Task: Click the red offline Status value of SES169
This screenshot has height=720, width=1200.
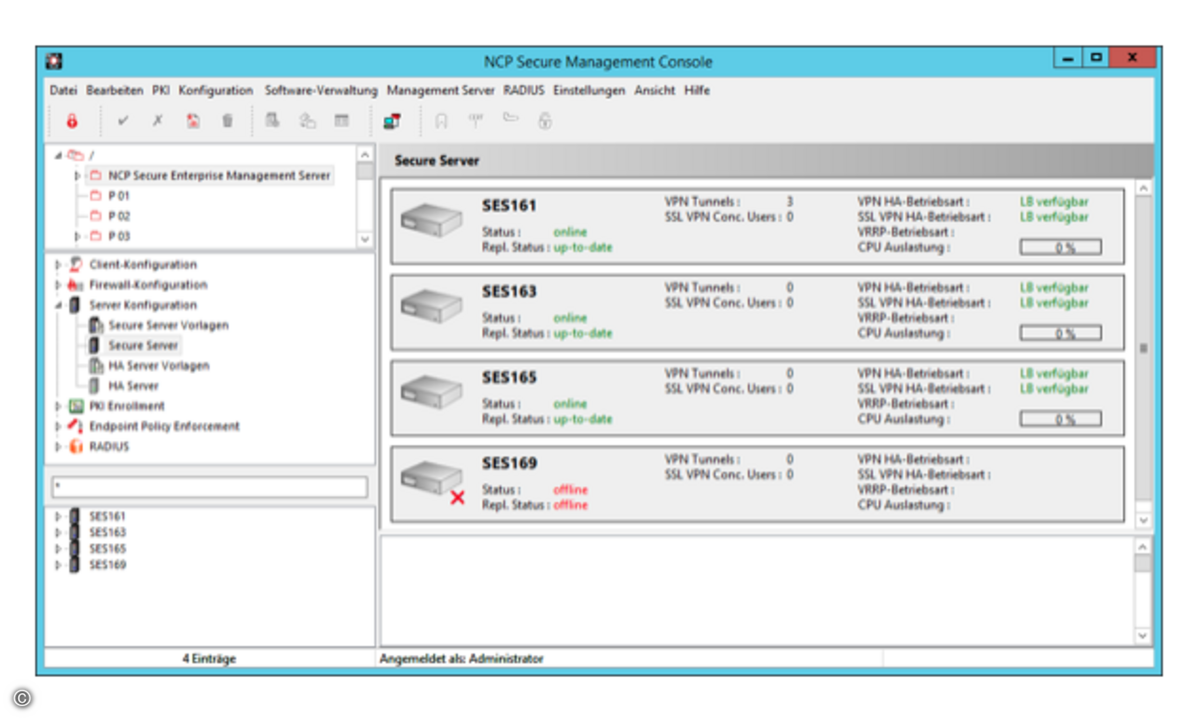Action: (571, 490)
